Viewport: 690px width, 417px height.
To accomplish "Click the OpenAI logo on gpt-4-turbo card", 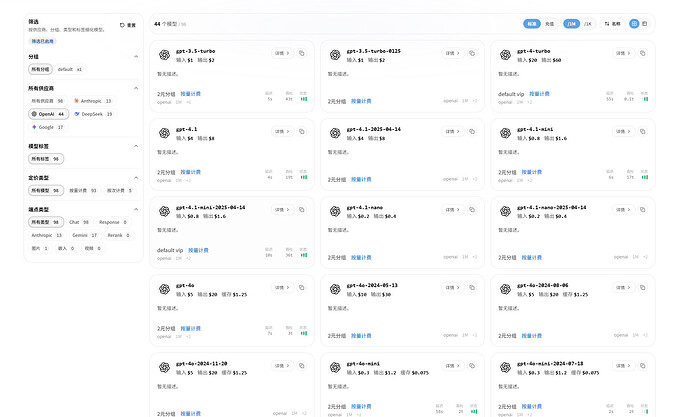I will (x=505, y=55).
